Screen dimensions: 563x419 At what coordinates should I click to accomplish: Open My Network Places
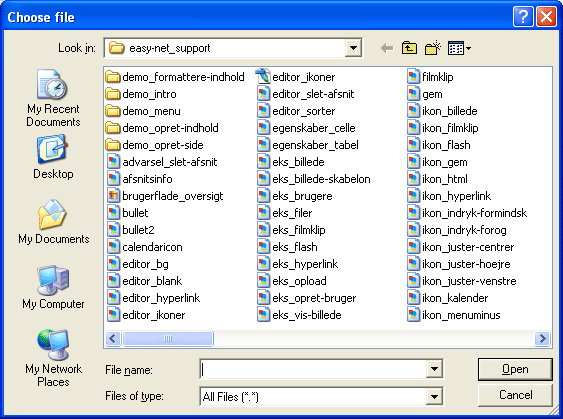point(53,358)
